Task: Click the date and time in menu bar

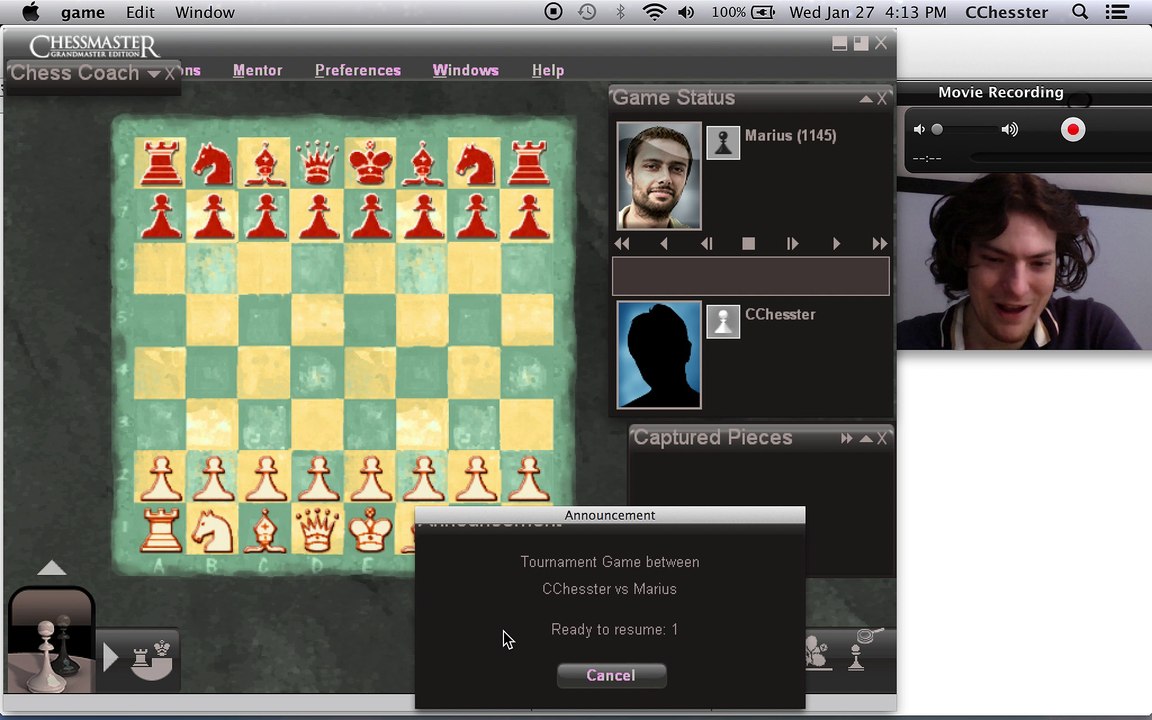Action: tap(868, 12)
